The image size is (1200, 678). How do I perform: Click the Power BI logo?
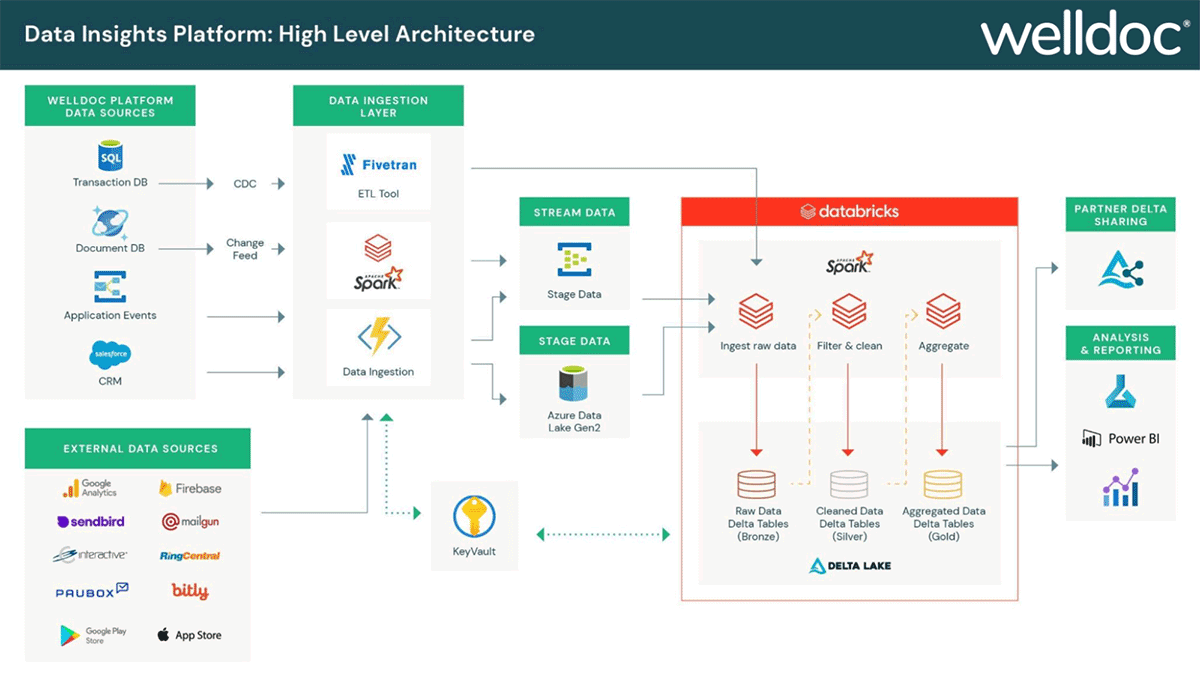(x=1120, y=438)
